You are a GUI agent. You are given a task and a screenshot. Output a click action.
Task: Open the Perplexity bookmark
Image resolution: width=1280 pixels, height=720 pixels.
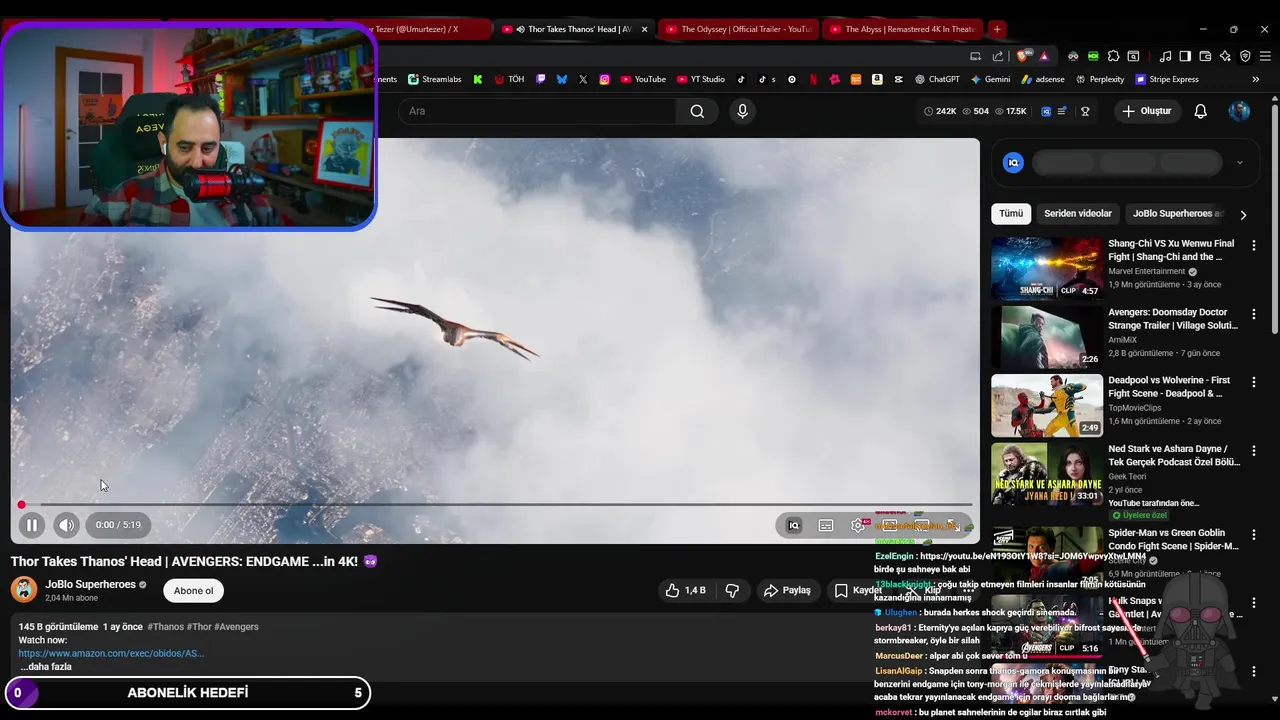pyautogui.click(x=1099, y=79)
